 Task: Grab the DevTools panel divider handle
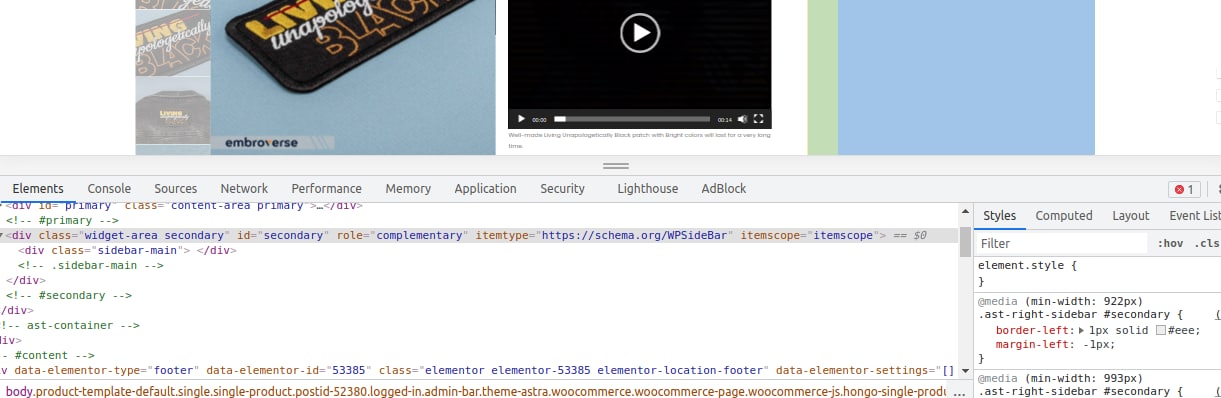pos(616,166)
